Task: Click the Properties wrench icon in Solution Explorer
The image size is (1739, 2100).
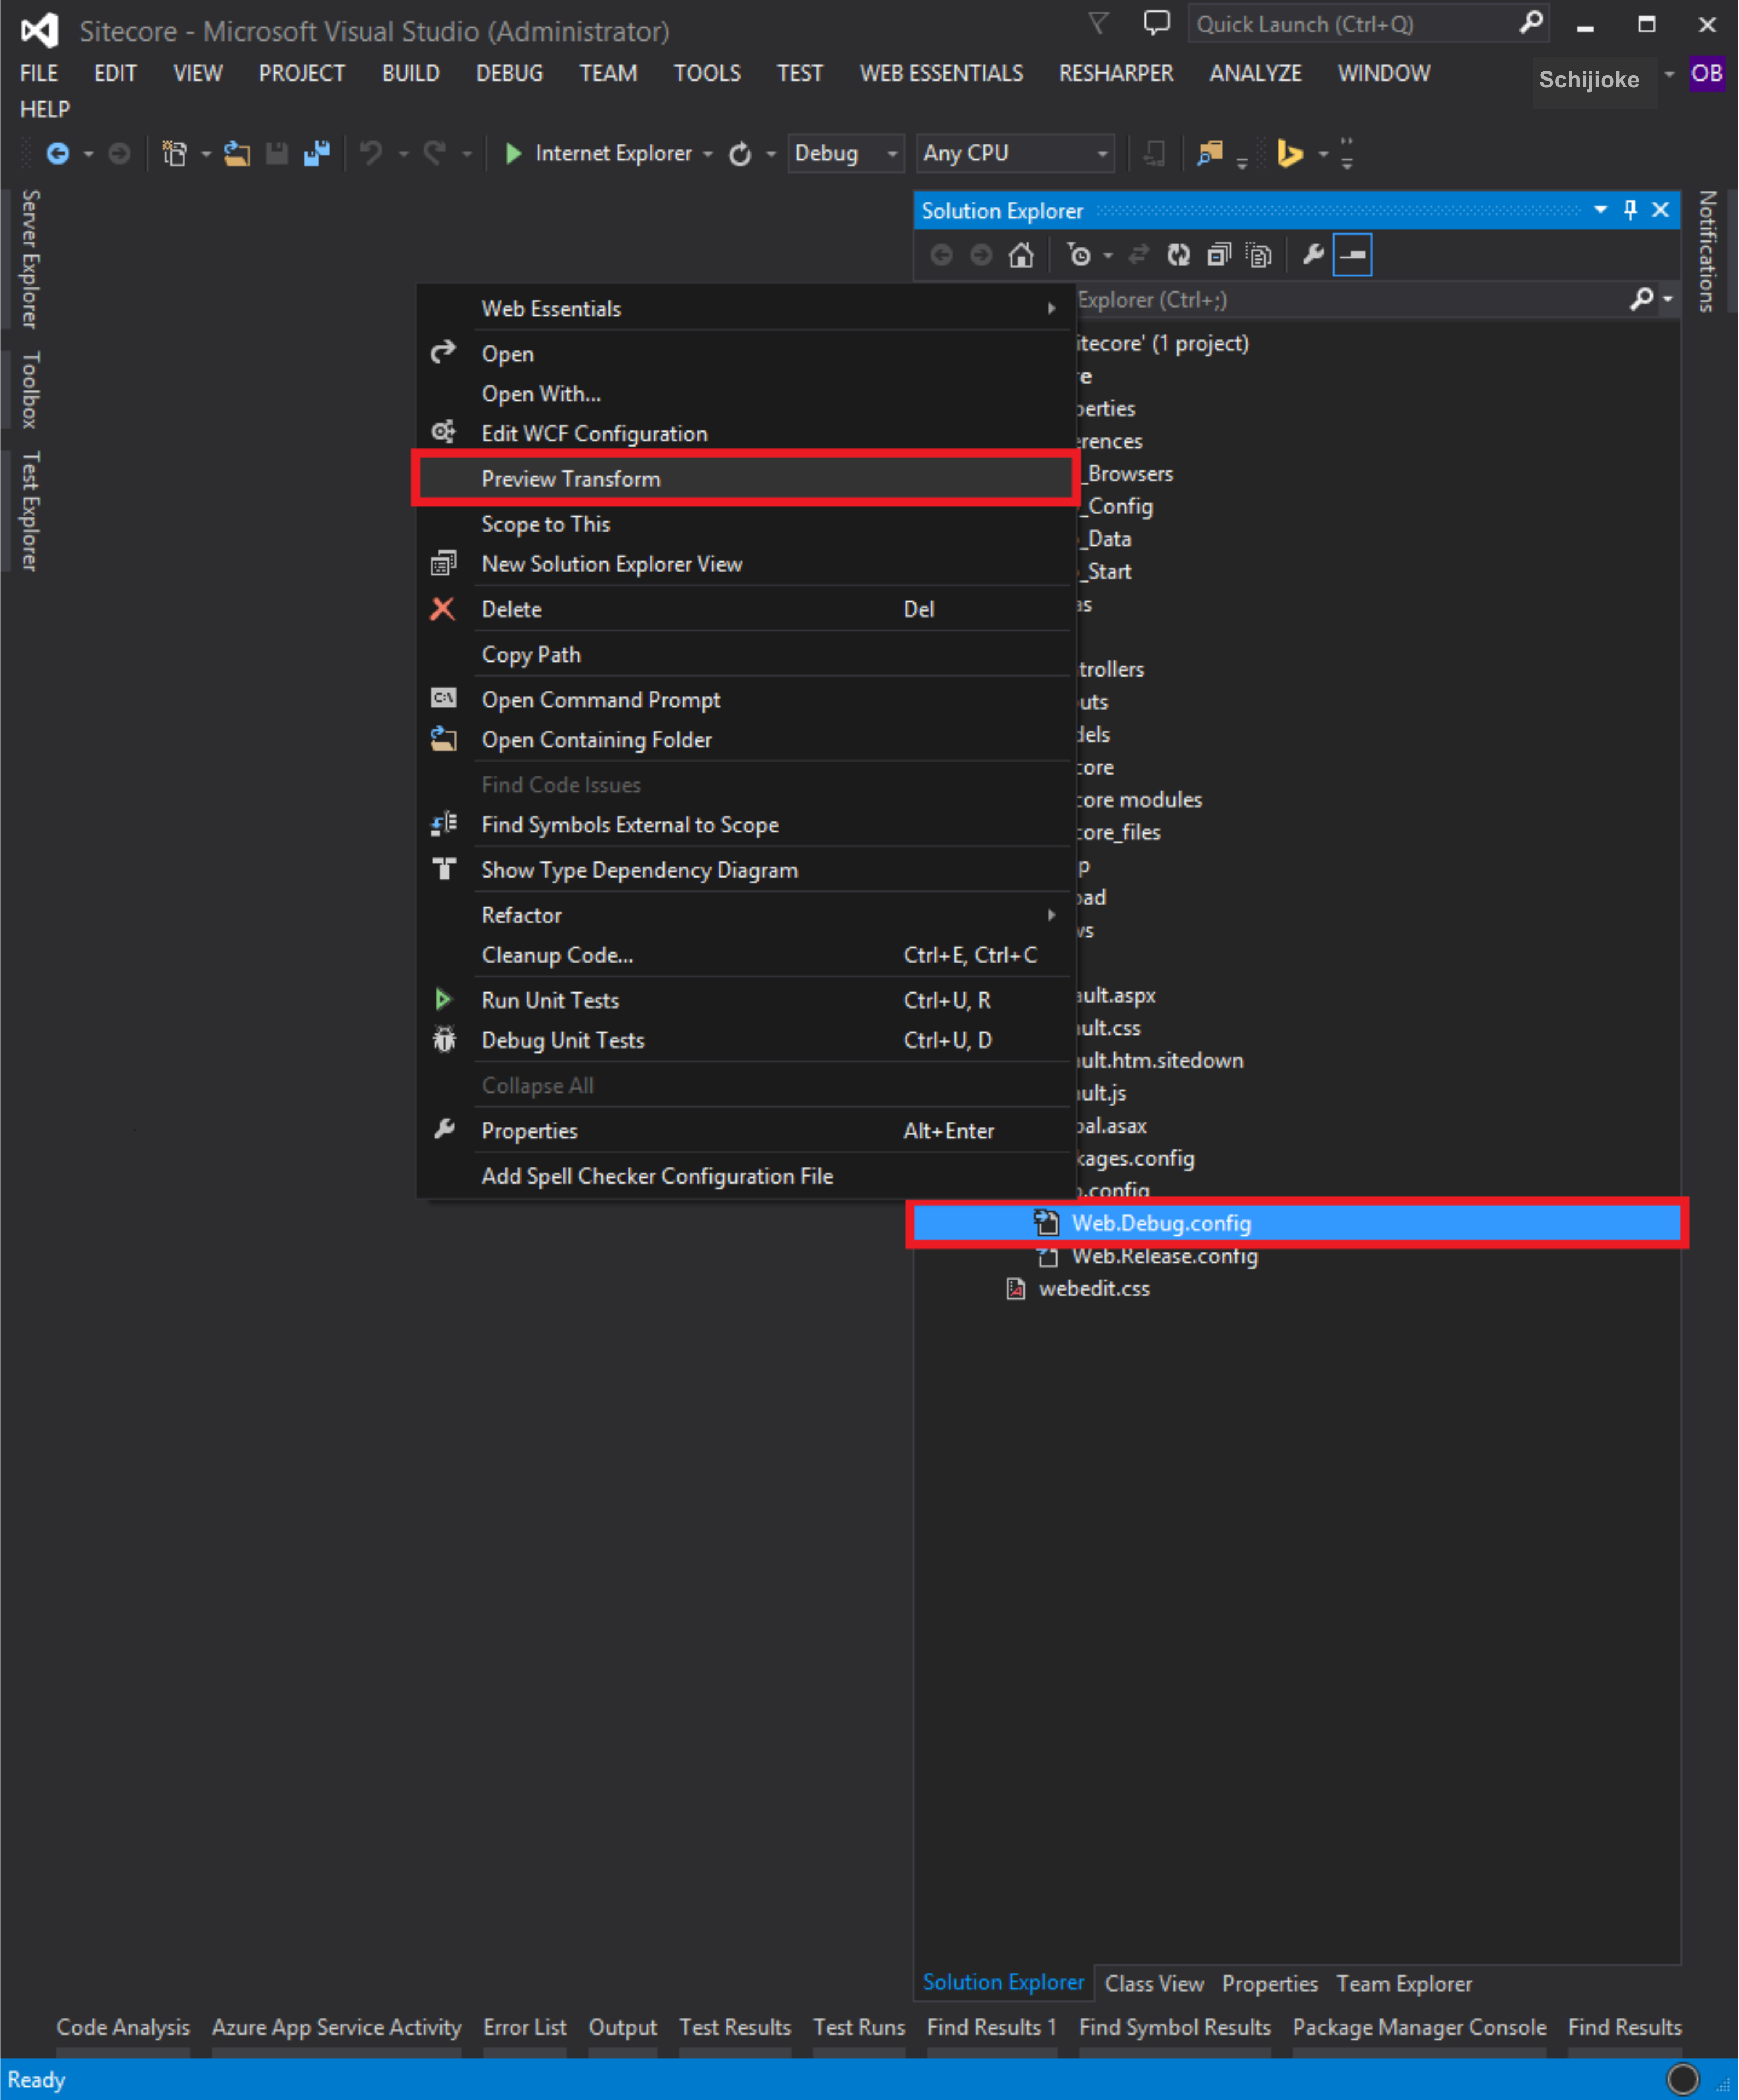Action: point(1314,255)
